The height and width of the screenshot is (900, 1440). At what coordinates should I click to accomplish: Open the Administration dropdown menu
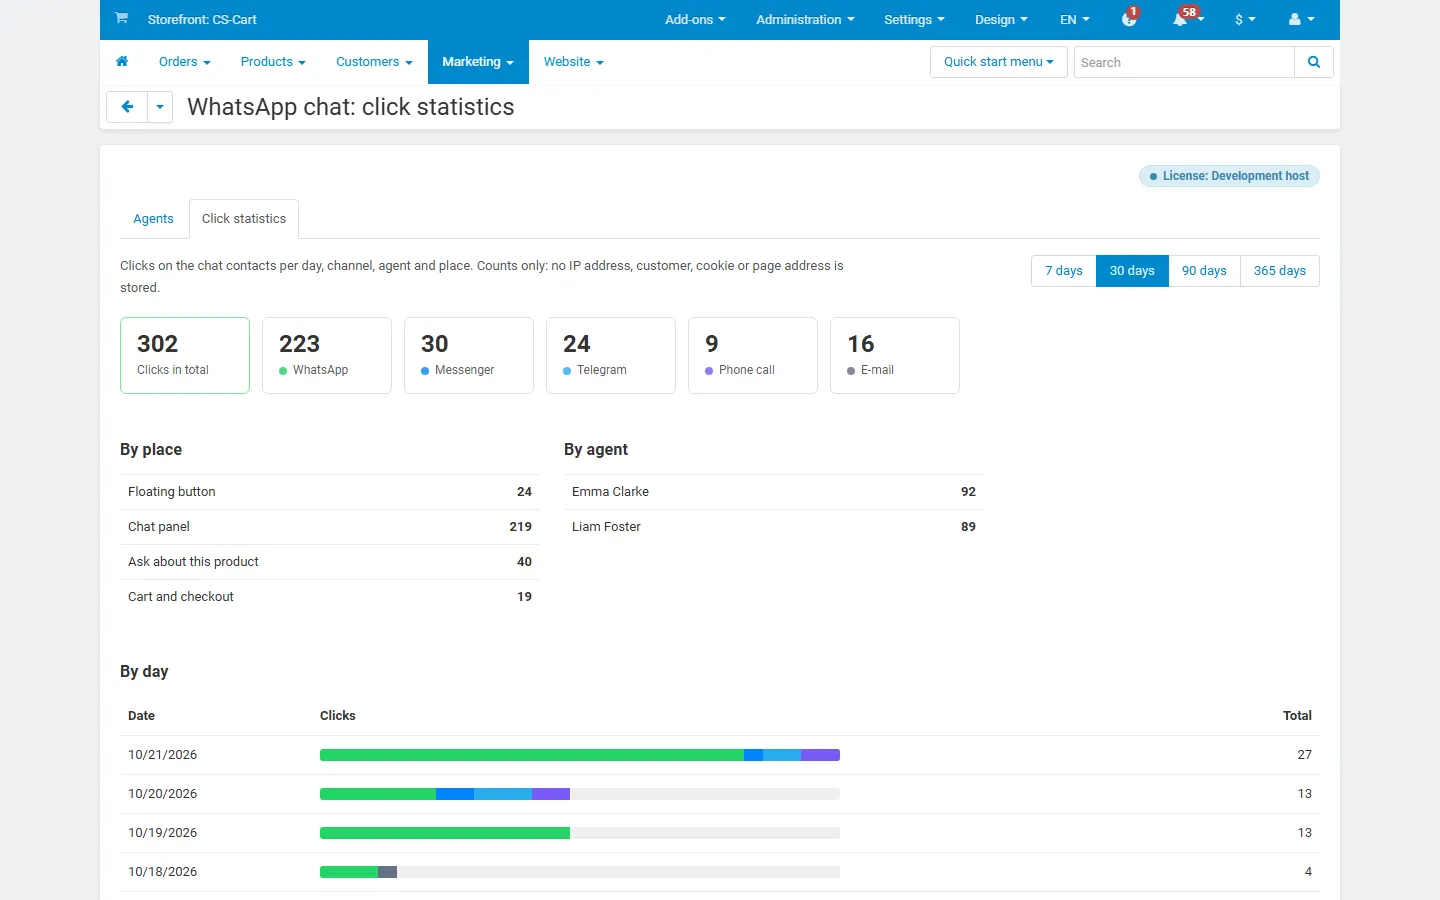coord(805,19)
